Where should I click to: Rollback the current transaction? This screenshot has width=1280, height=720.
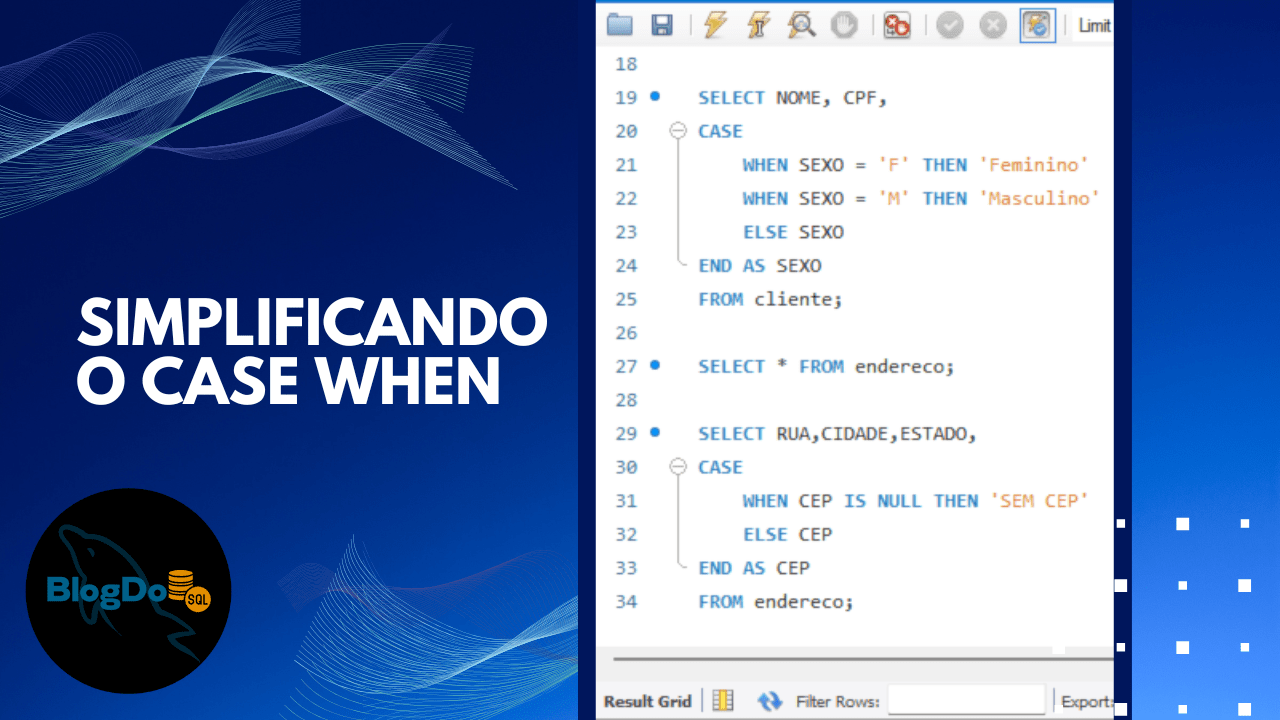pyautogui.click(x=992, y=25)
